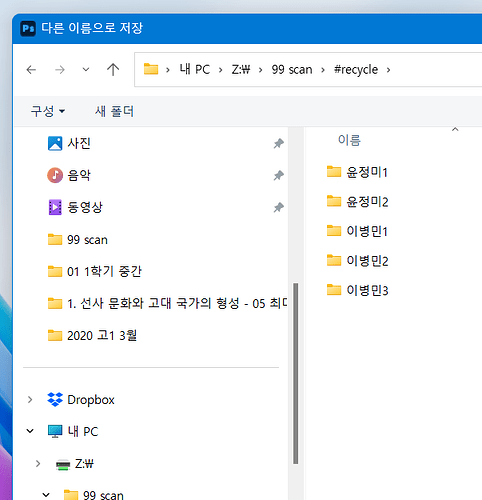This screenshot has height=500, width=482.
Task: Open breadcrumb chevron after 99 scan
Action: pyautogui.click(x=323, y=70)
